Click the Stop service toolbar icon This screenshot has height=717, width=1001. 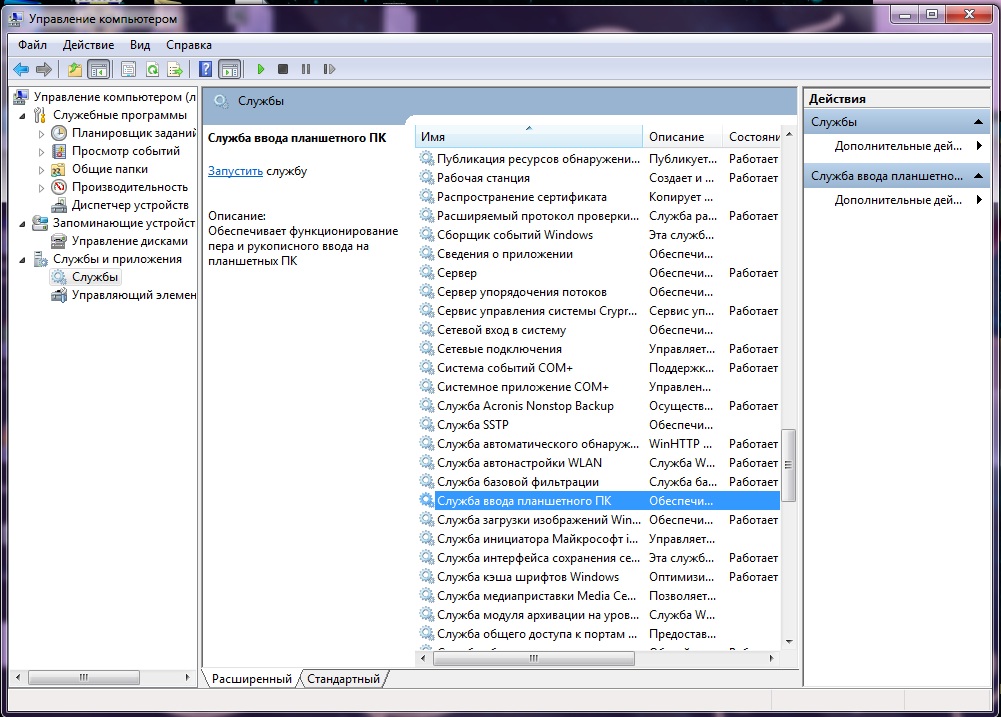[283, 69]
